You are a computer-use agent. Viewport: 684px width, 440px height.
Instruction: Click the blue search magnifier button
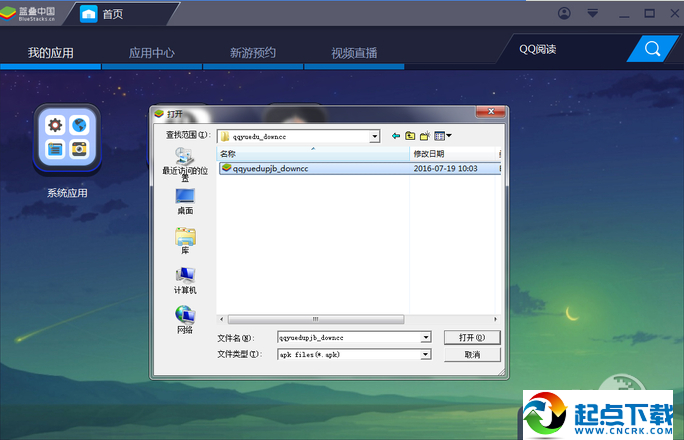tap(652, 49)
